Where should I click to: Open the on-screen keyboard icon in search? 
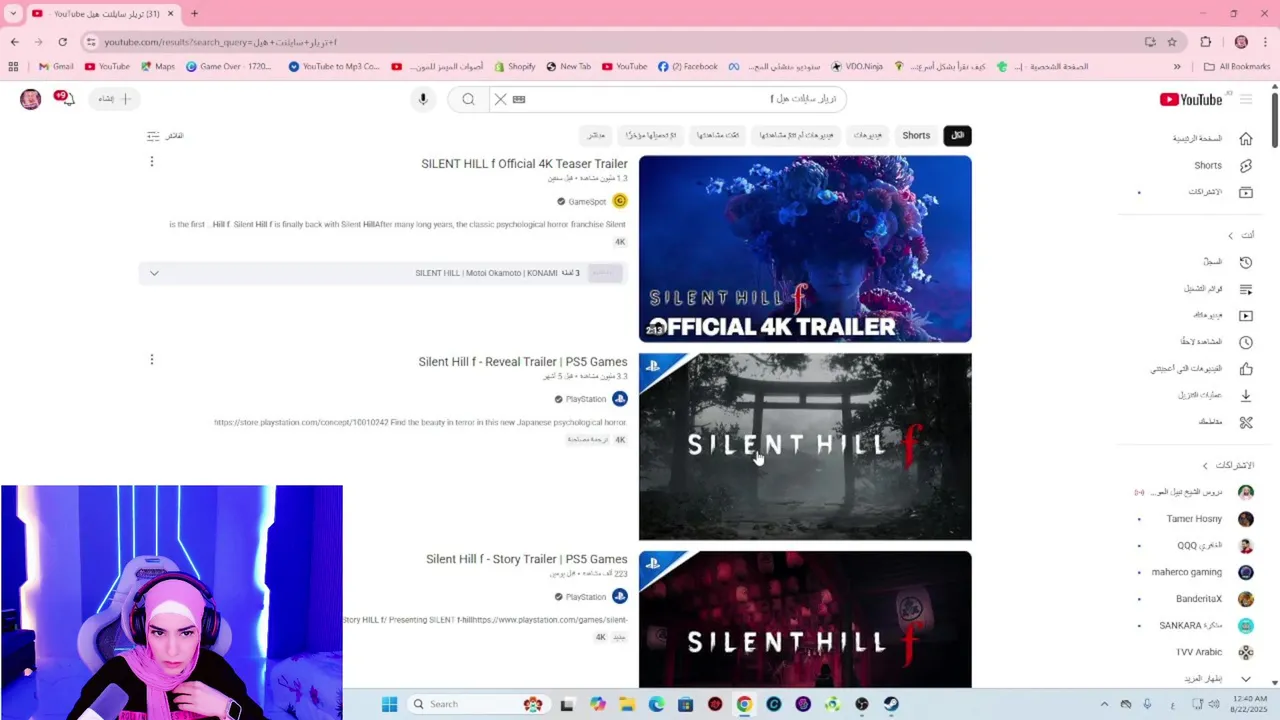click(519, 99)
